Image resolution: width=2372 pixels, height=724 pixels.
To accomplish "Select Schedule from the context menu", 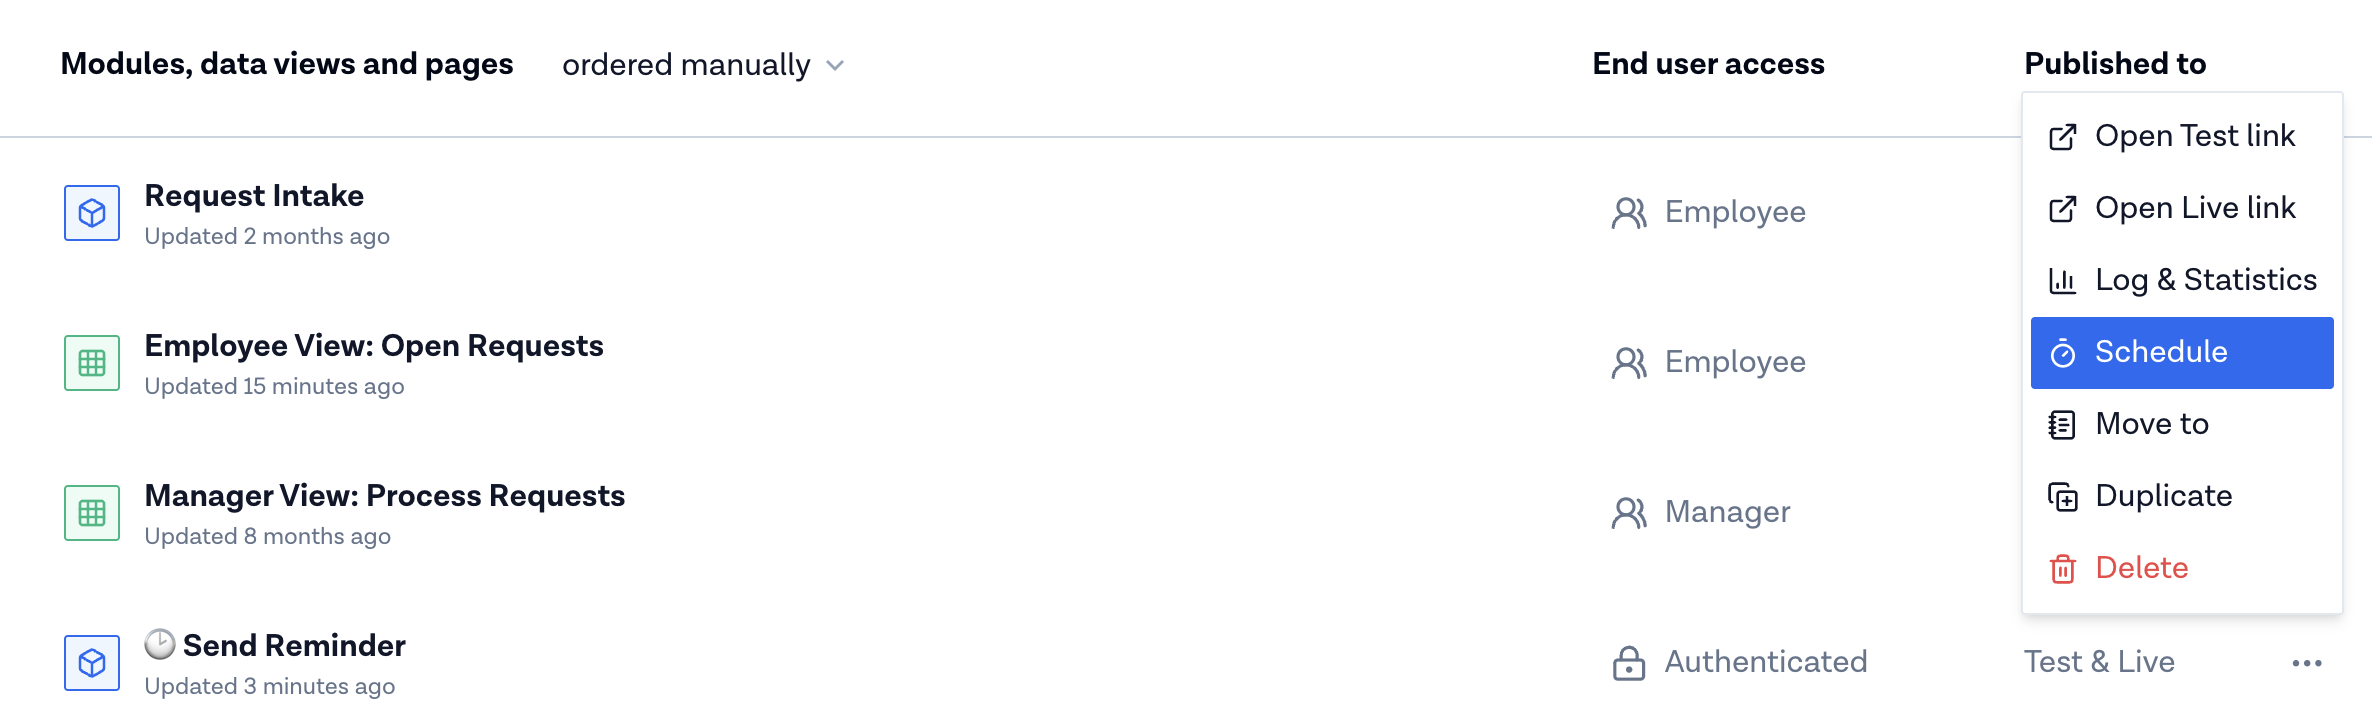I will point(2160,352).
